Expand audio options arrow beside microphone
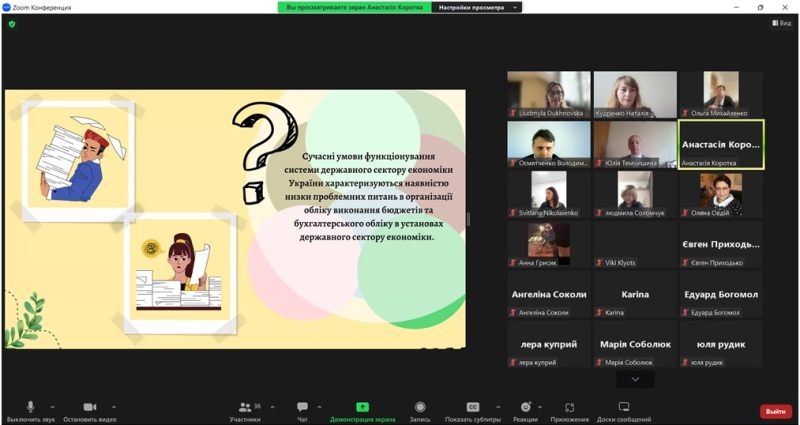 pos(52,407)
